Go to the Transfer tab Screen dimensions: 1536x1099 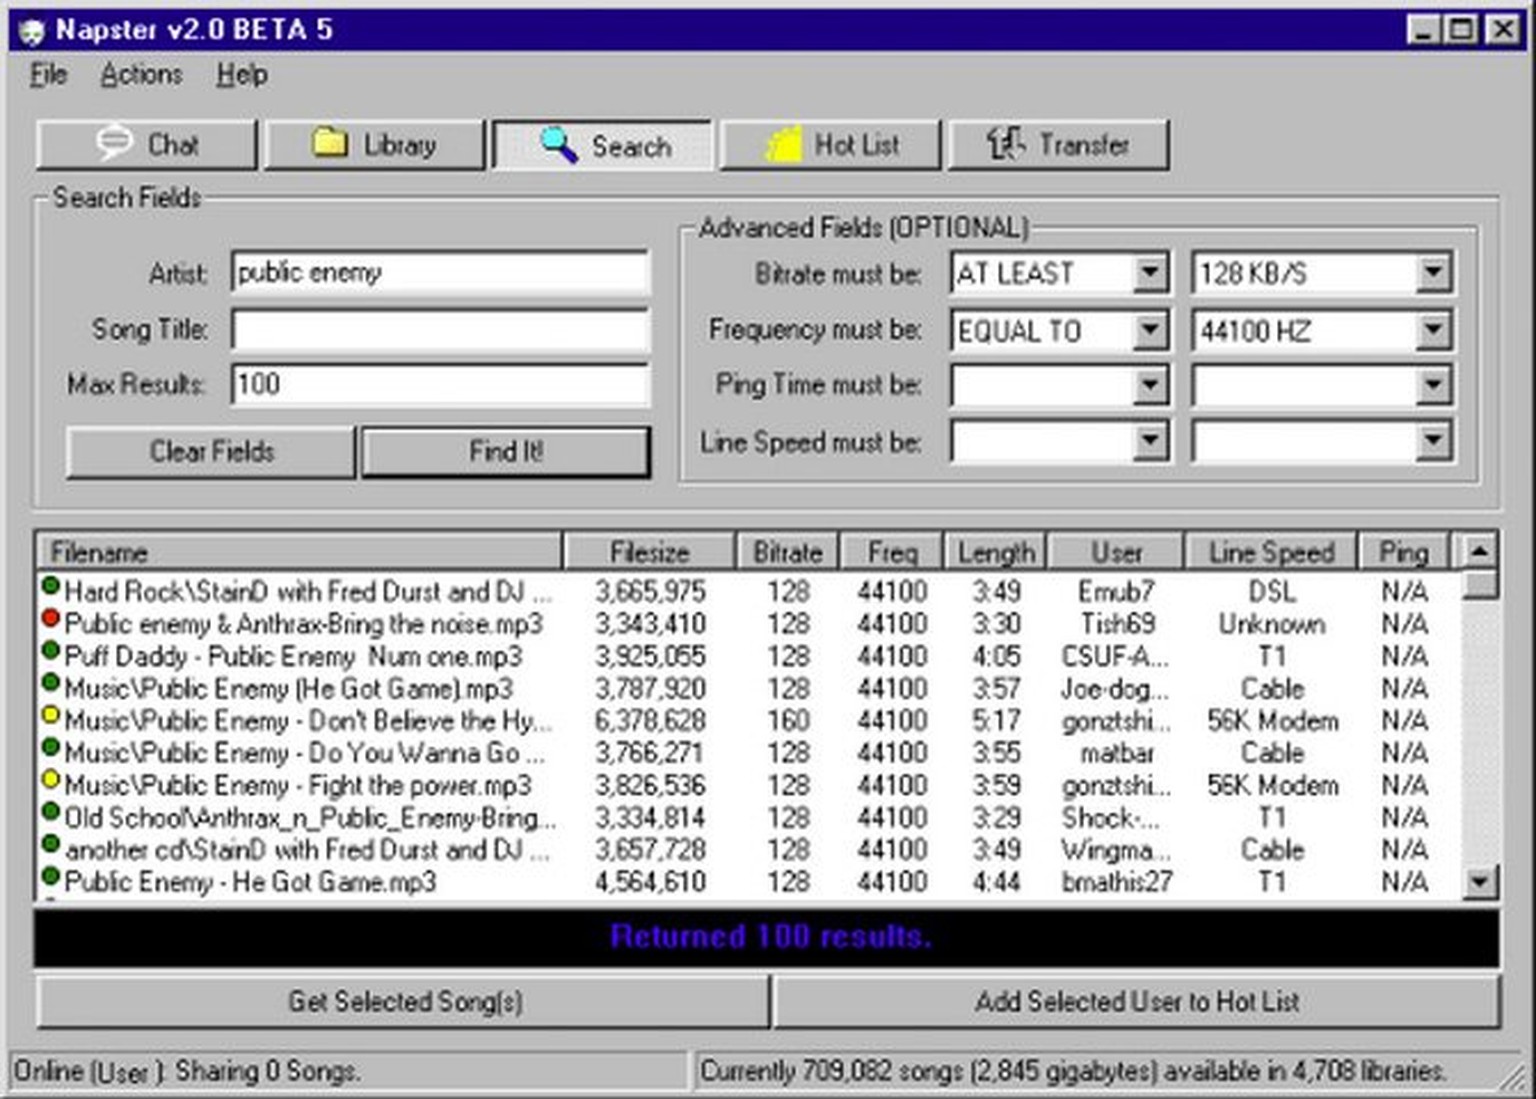click(x=1058, y=145)
